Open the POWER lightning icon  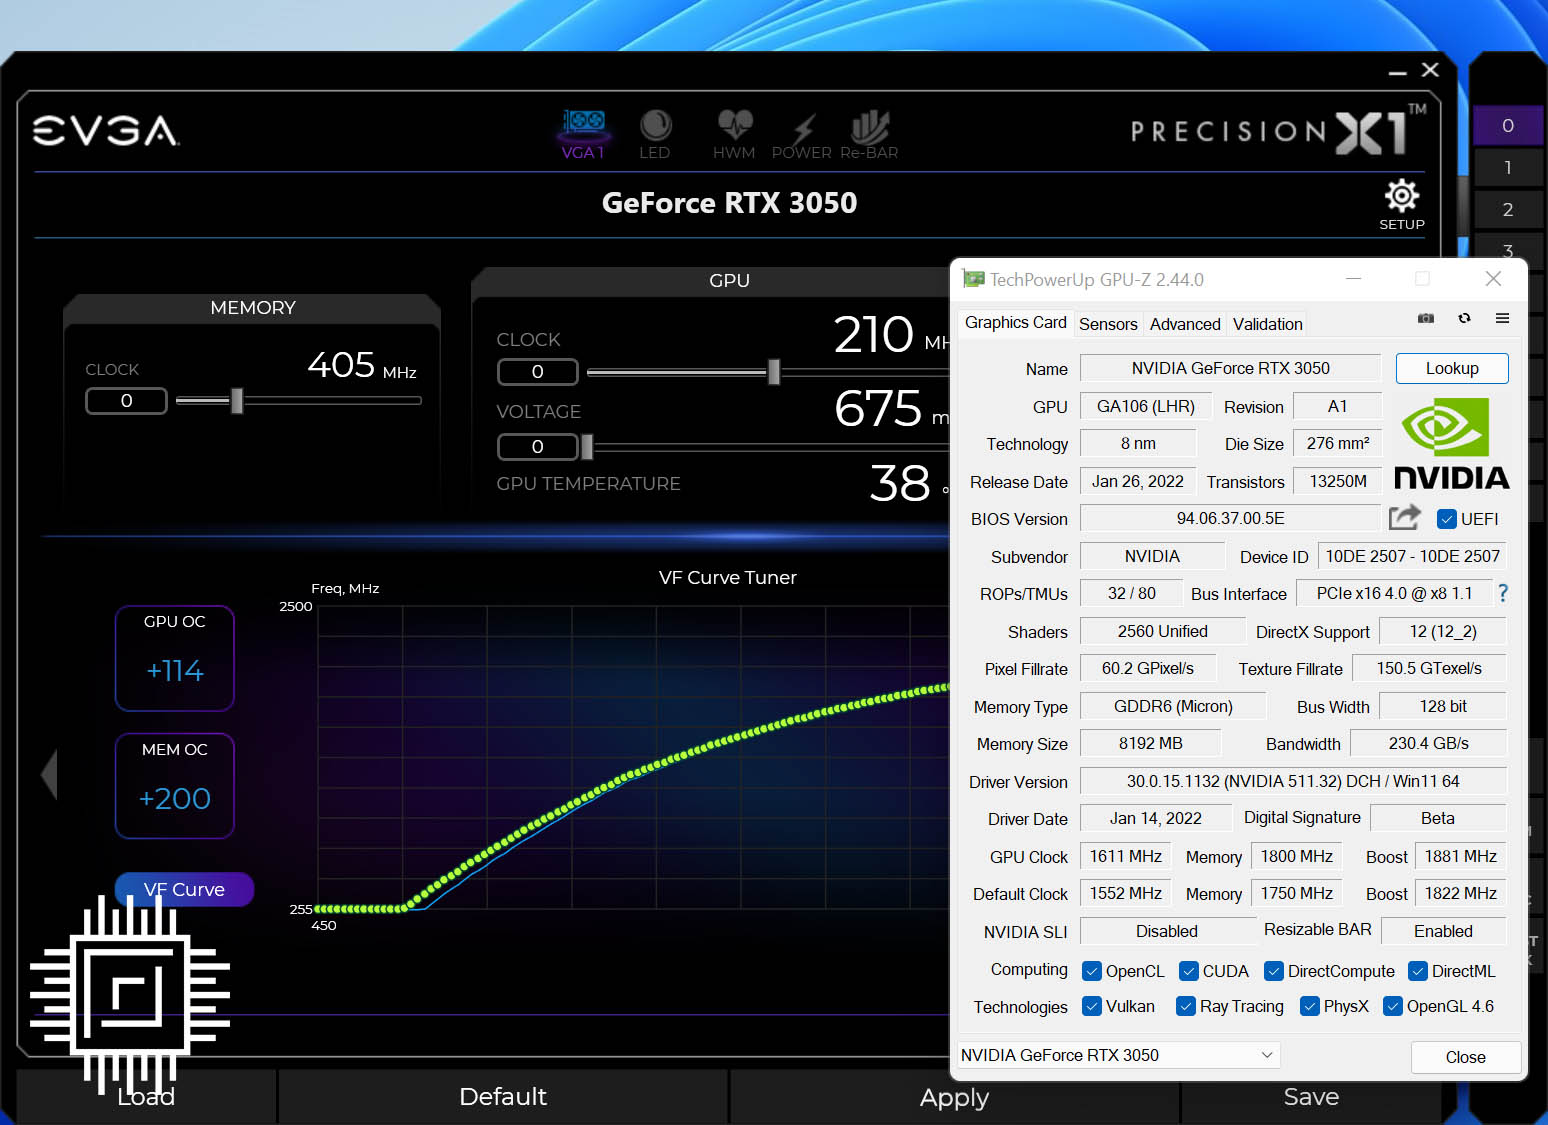(802, 133)
